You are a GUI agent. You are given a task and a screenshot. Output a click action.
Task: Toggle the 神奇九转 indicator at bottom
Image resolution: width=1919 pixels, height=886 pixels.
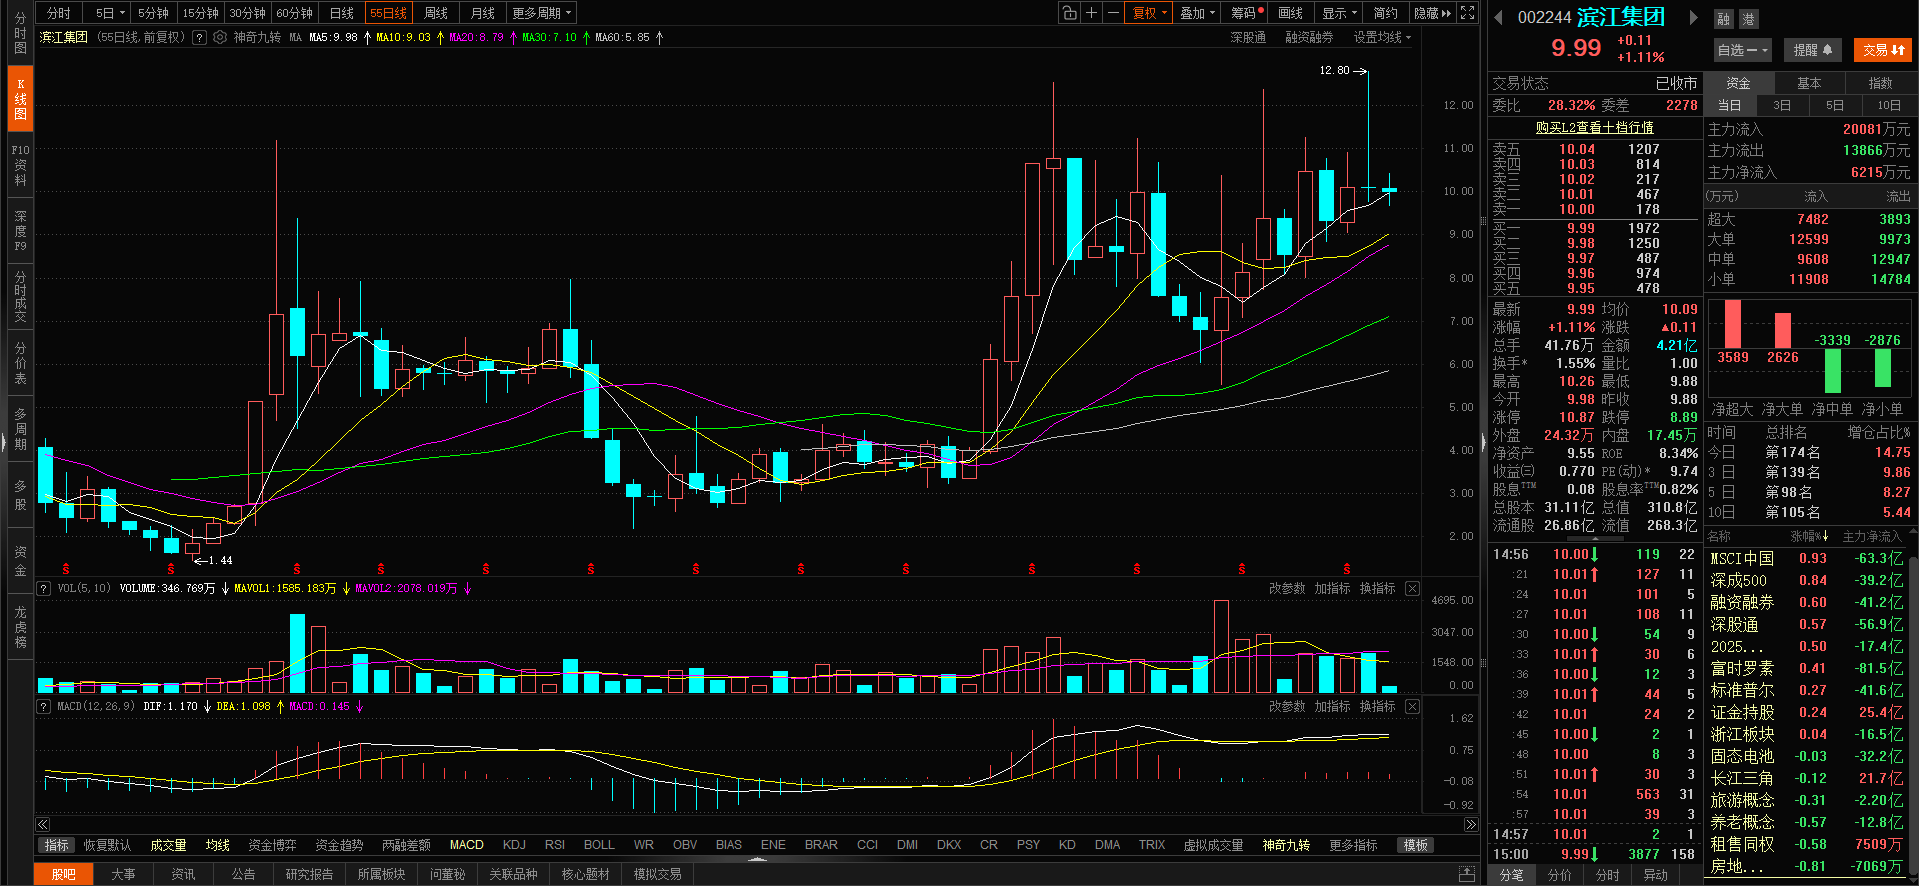[x=1285, y=845]
